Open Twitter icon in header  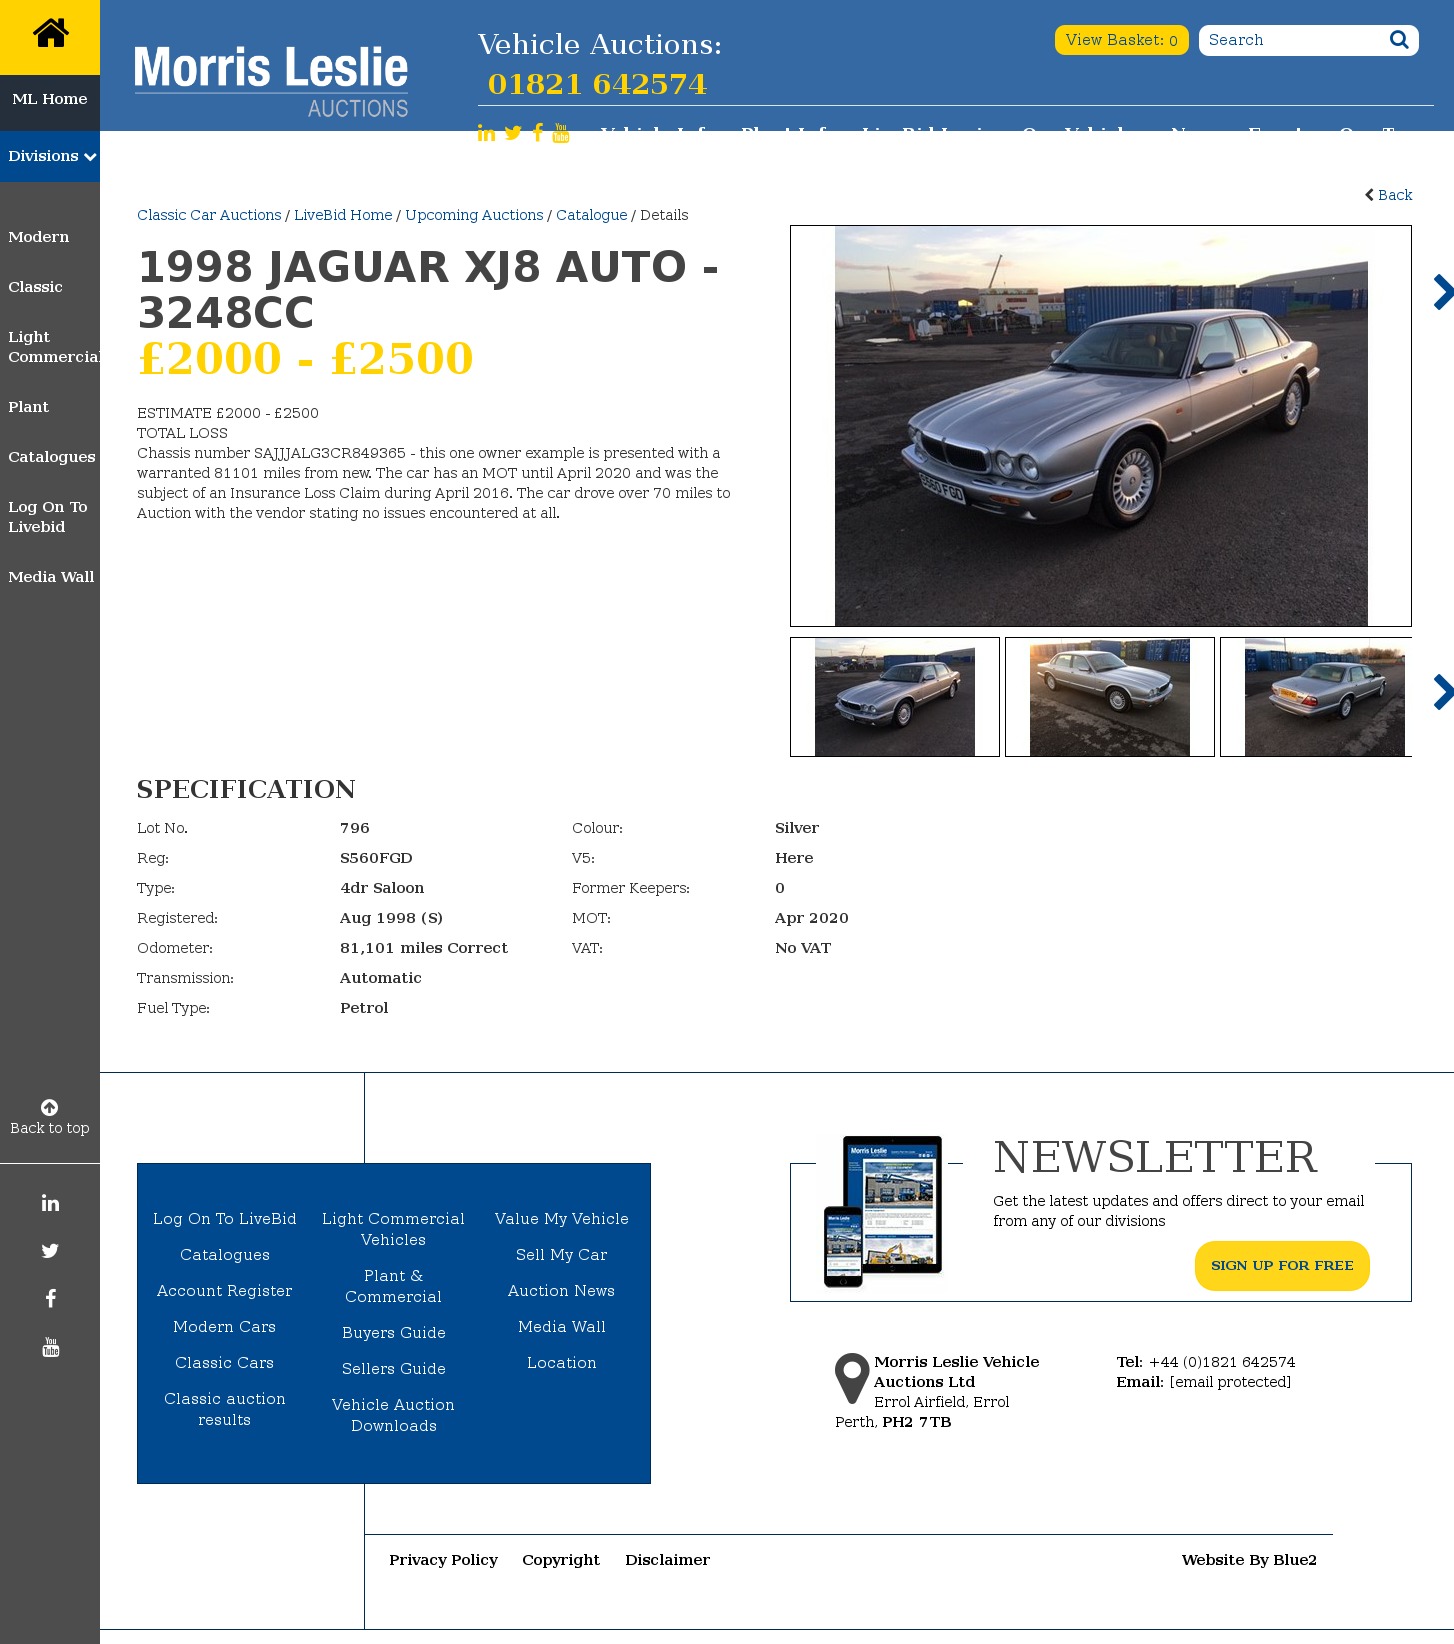513,133
